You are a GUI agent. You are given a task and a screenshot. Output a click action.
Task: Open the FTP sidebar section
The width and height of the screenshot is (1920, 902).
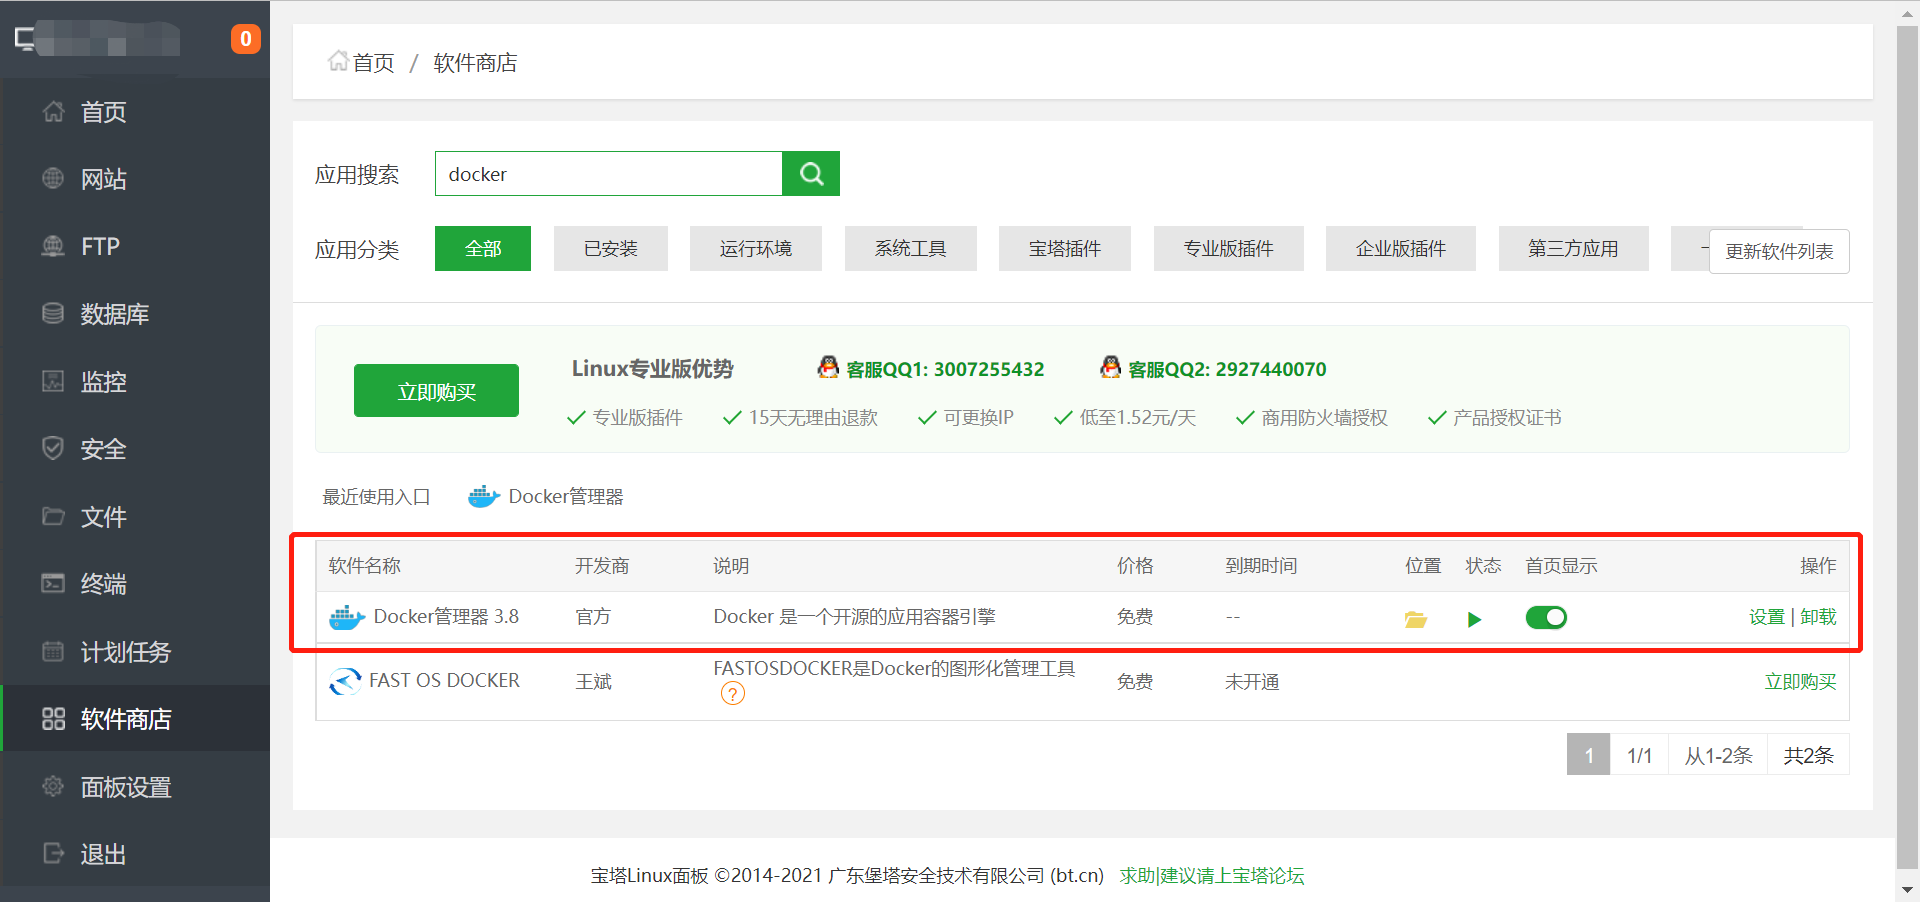point(135,246)
